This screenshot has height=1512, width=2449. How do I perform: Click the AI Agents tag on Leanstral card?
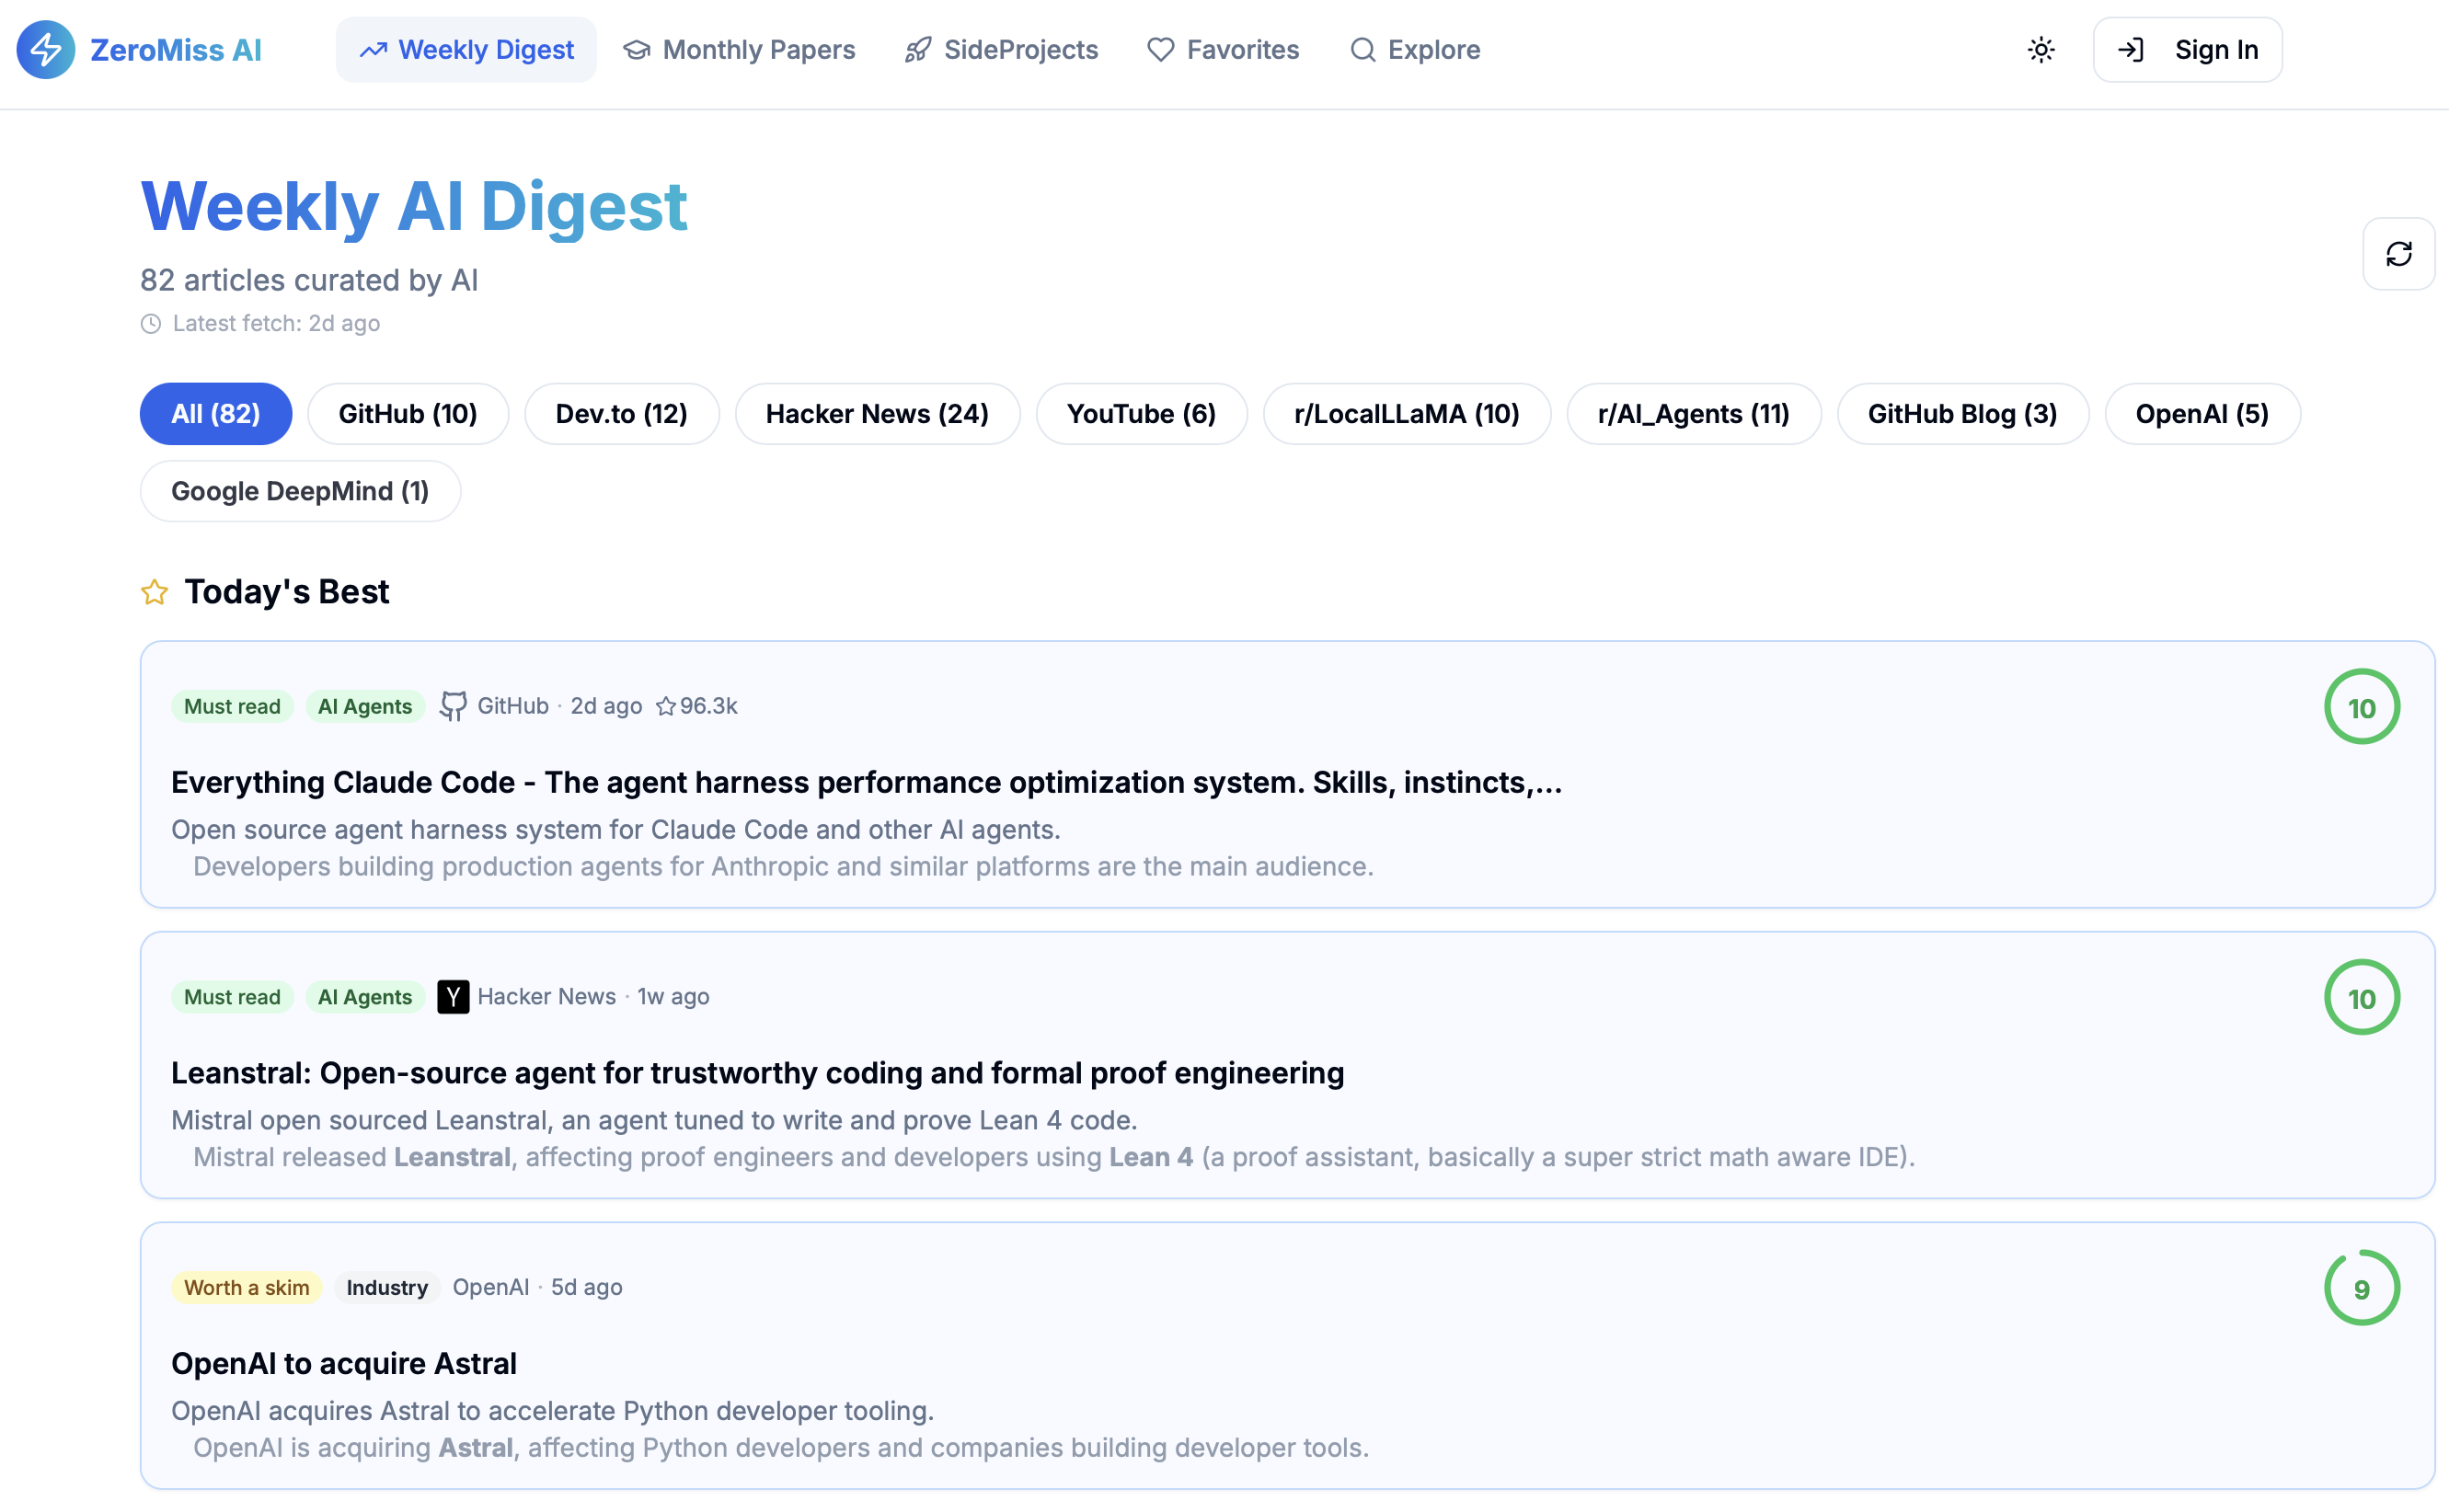click(x=364, y=997)
